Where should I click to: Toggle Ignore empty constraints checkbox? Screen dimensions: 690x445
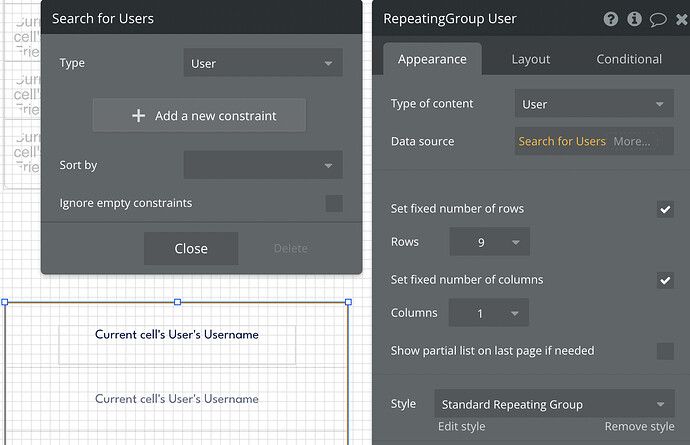(334, 204)
